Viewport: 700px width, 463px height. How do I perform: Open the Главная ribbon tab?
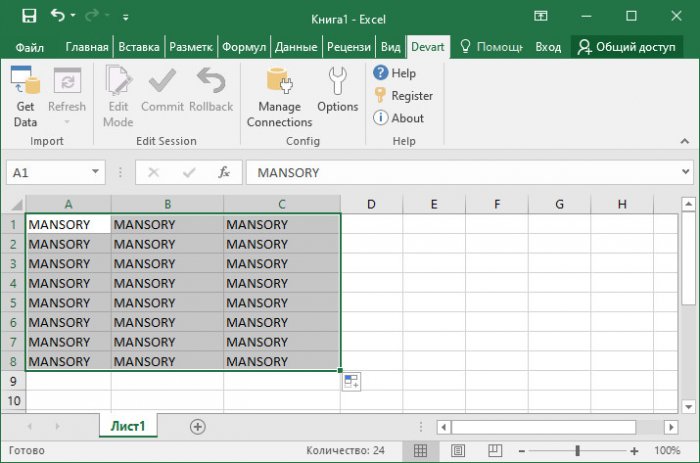87,47
